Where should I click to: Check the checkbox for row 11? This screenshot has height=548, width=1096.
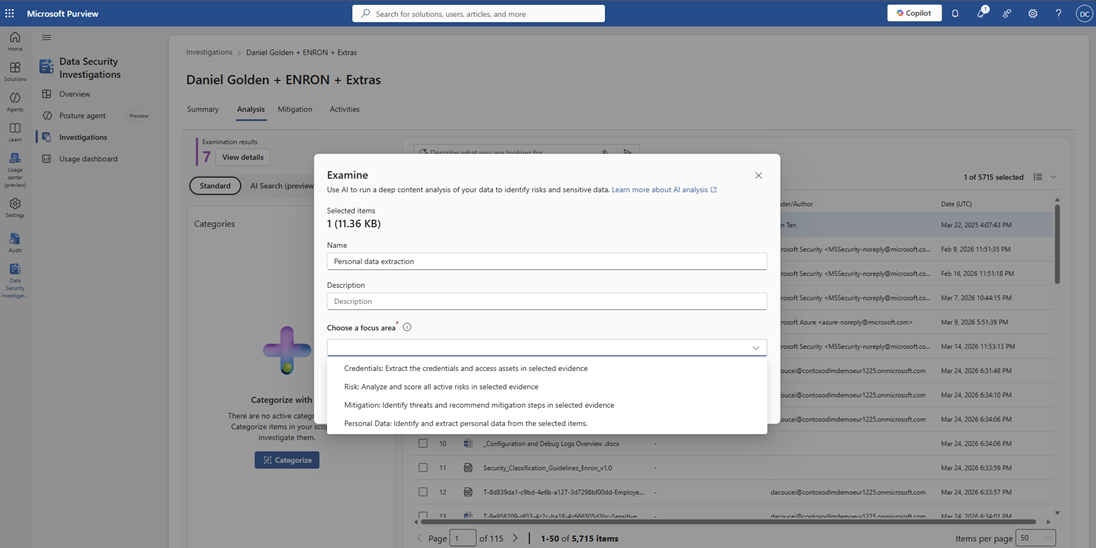423,468
